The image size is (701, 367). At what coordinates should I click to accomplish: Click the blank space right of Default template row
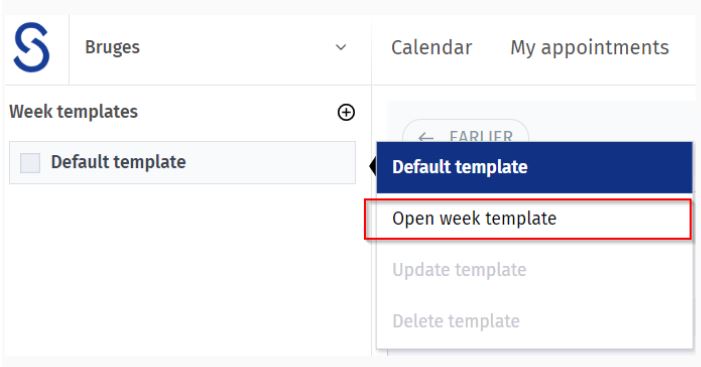pyautogui.click(x=268, y=163)
